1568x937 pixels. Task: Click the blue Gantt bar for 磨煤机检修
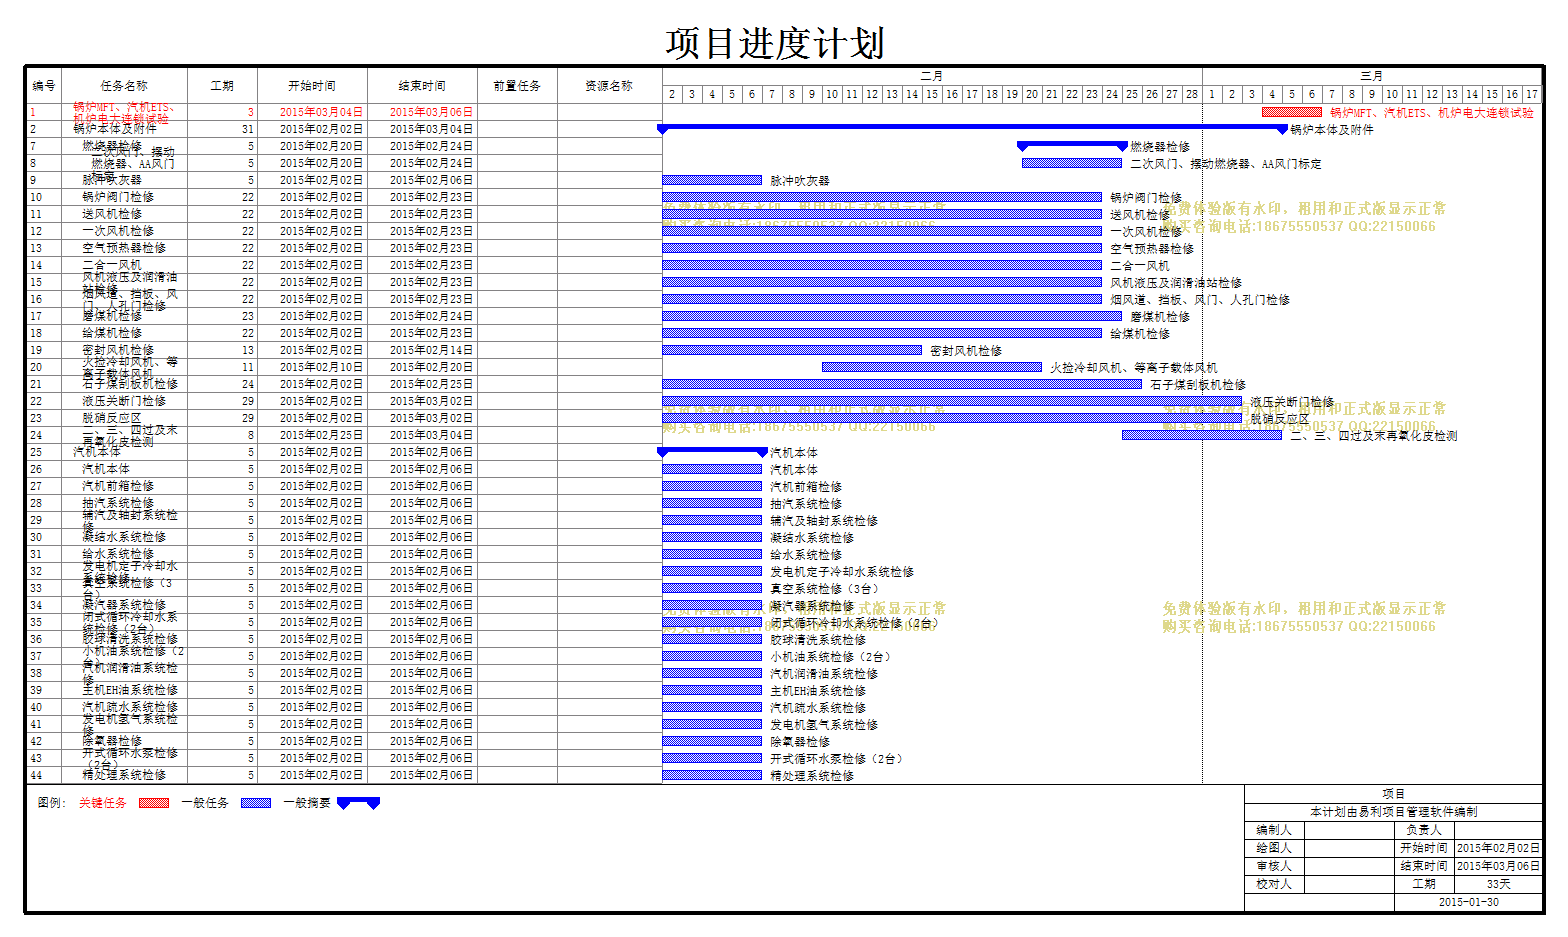click(892, 316)
